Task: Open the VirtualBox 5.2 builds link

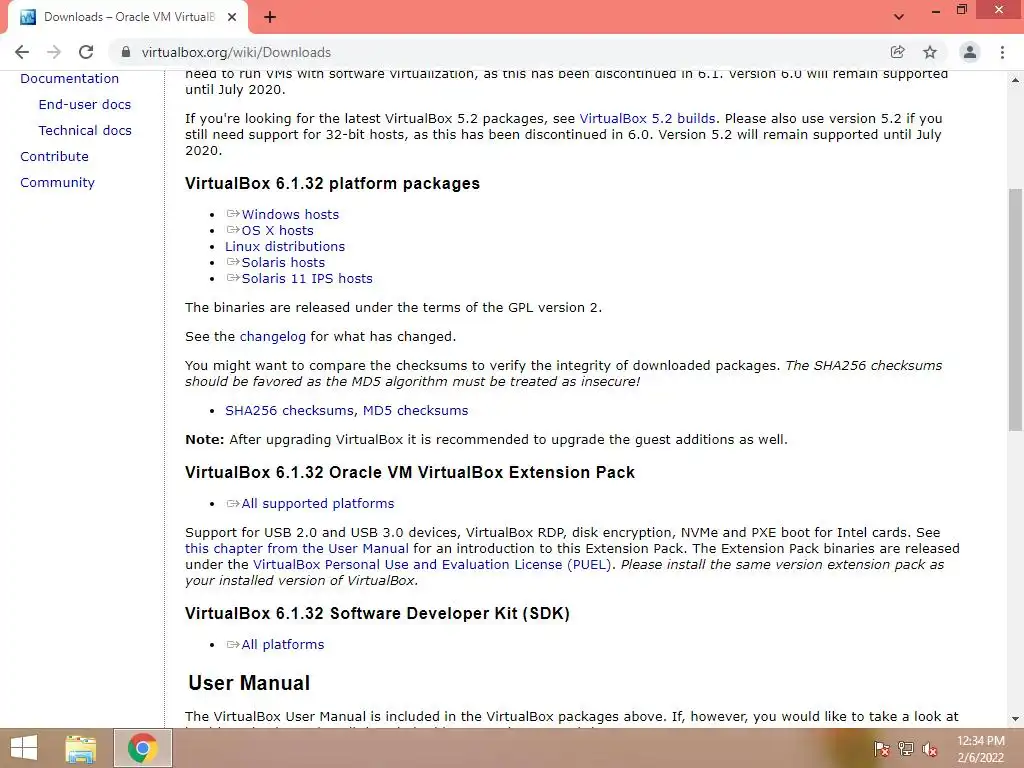Action: click(647, 119)
